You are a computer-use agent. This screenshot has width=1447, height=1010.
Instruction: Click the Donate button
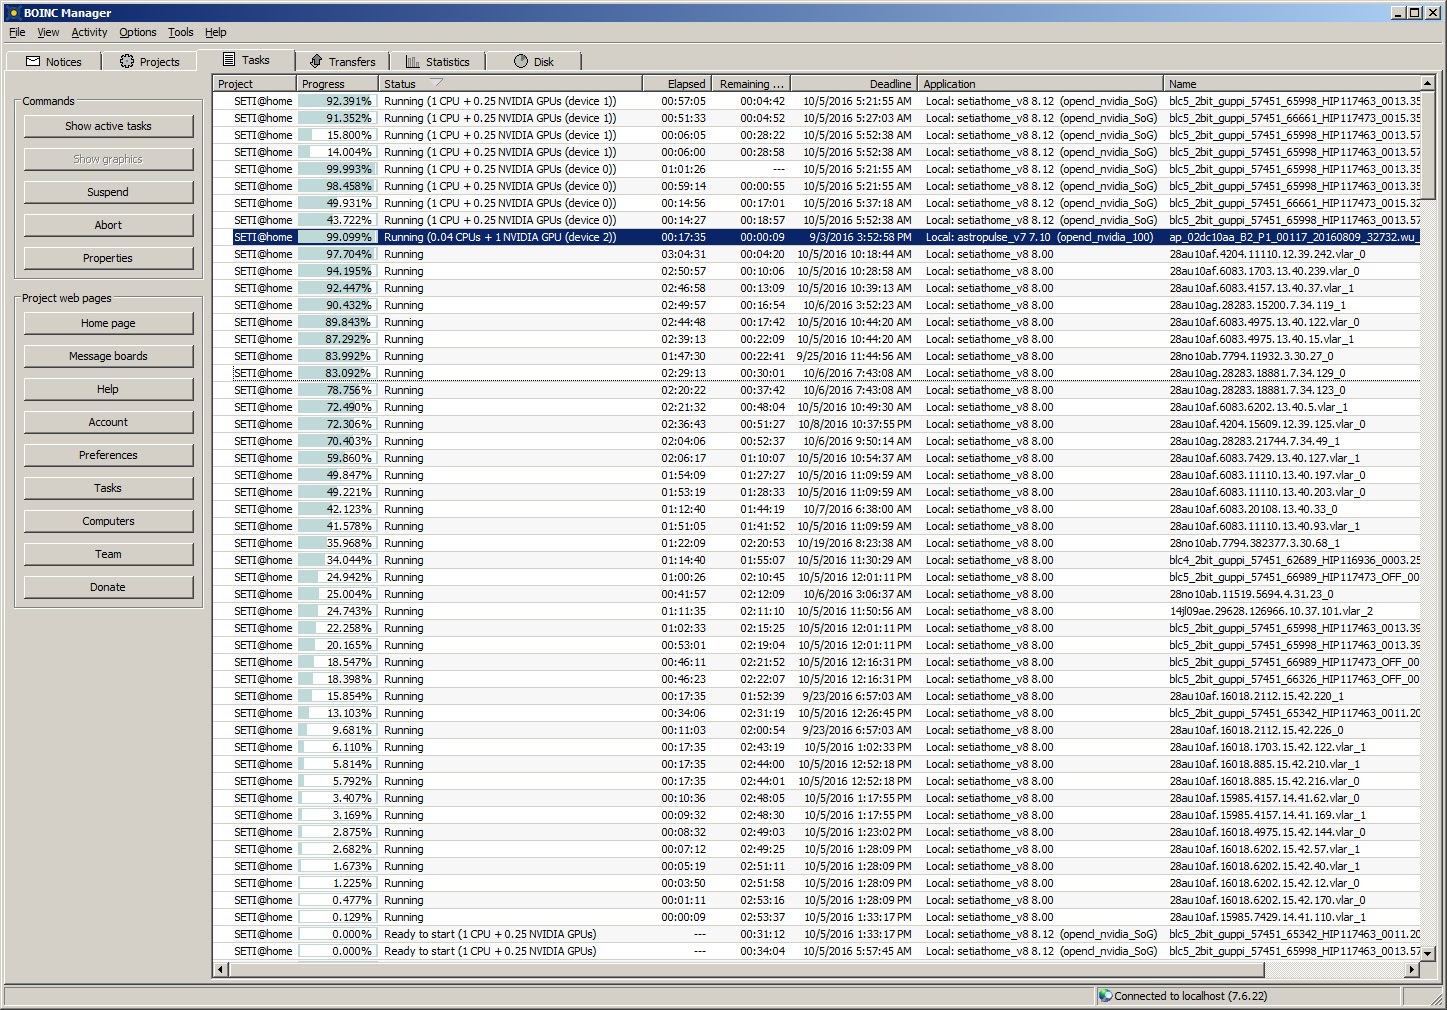(108, 587)
